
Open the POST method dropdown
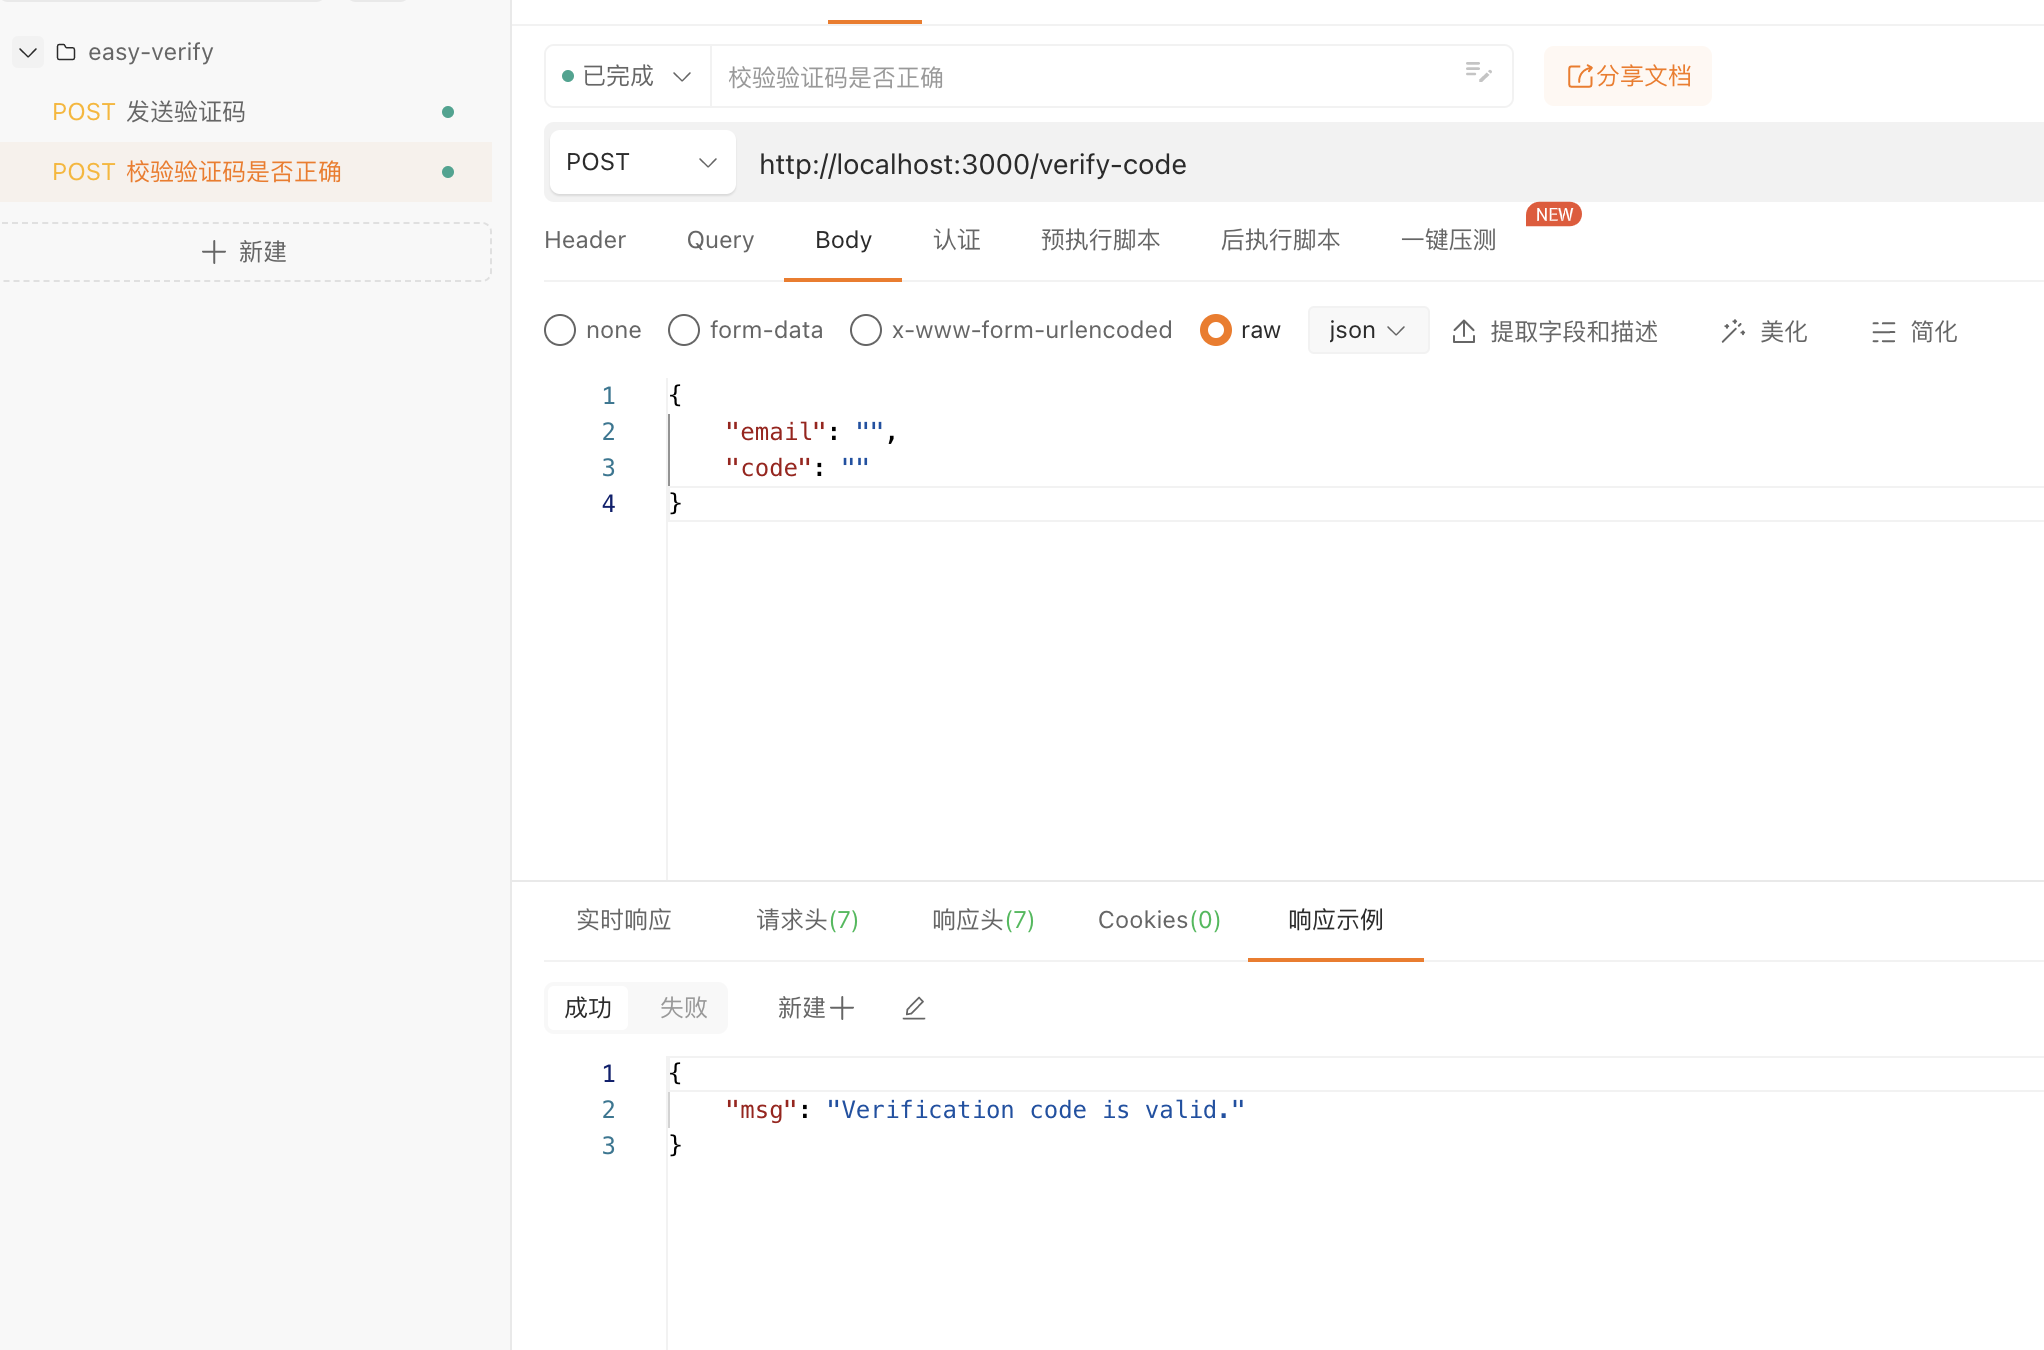point(642,162)
